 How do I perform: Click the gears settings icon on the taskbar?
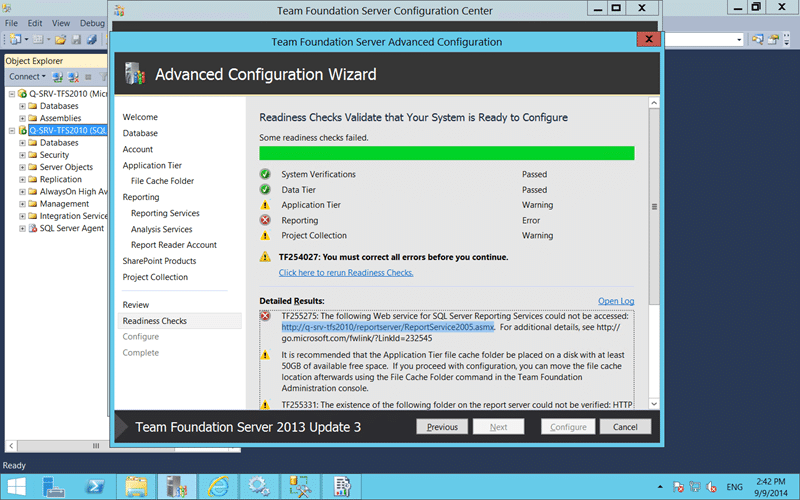point(259,487)
